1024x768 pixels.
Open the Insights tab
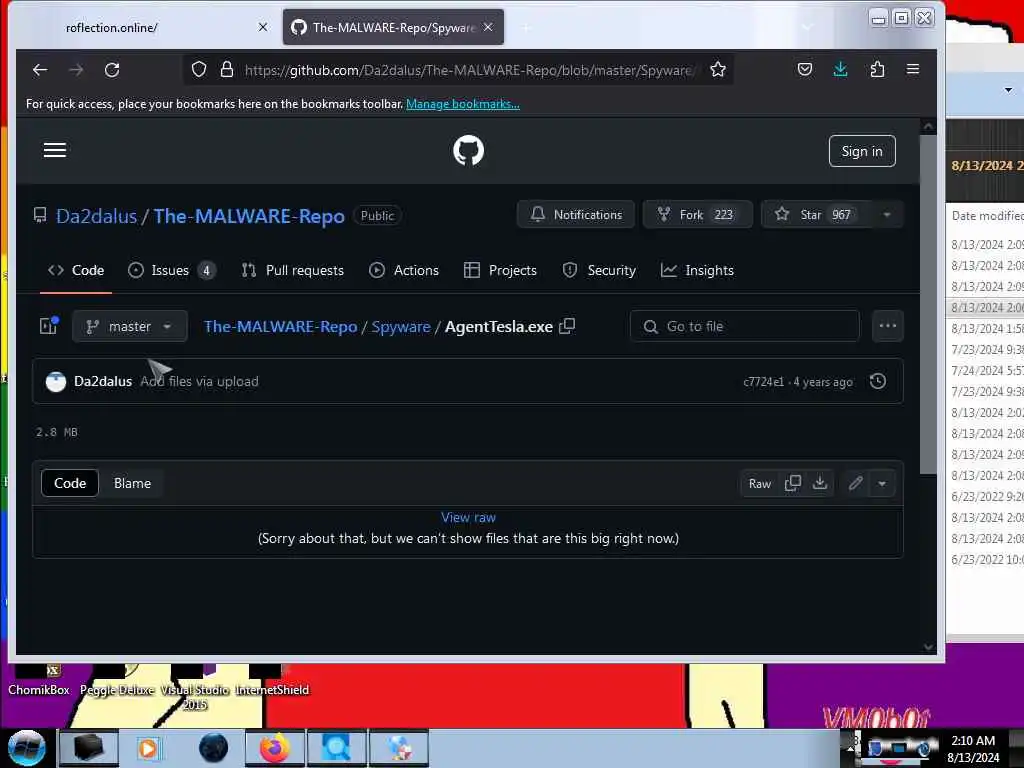(697, 270)
